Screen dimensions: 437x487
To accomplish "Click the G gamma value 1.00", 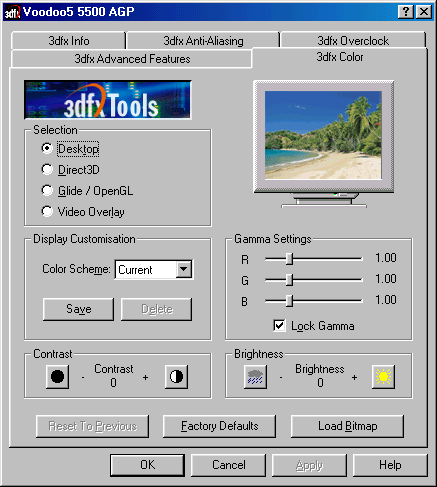I will (386, 279).
